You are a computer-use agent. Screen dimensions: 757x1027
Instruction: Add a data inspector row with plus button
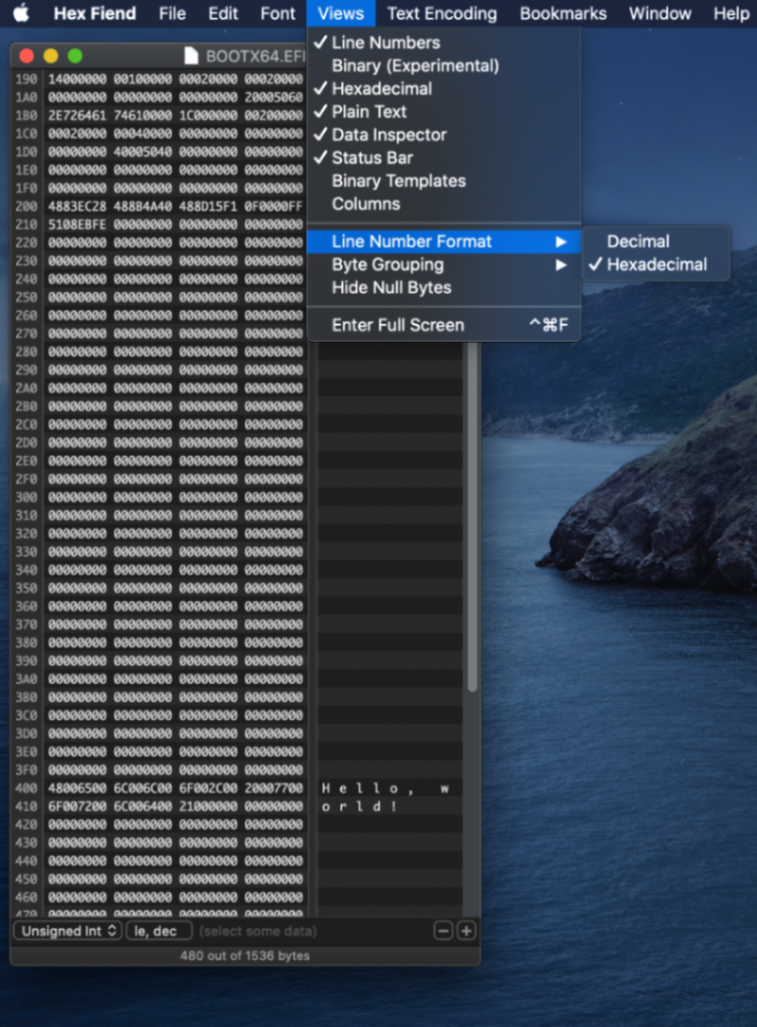[466, 931]
